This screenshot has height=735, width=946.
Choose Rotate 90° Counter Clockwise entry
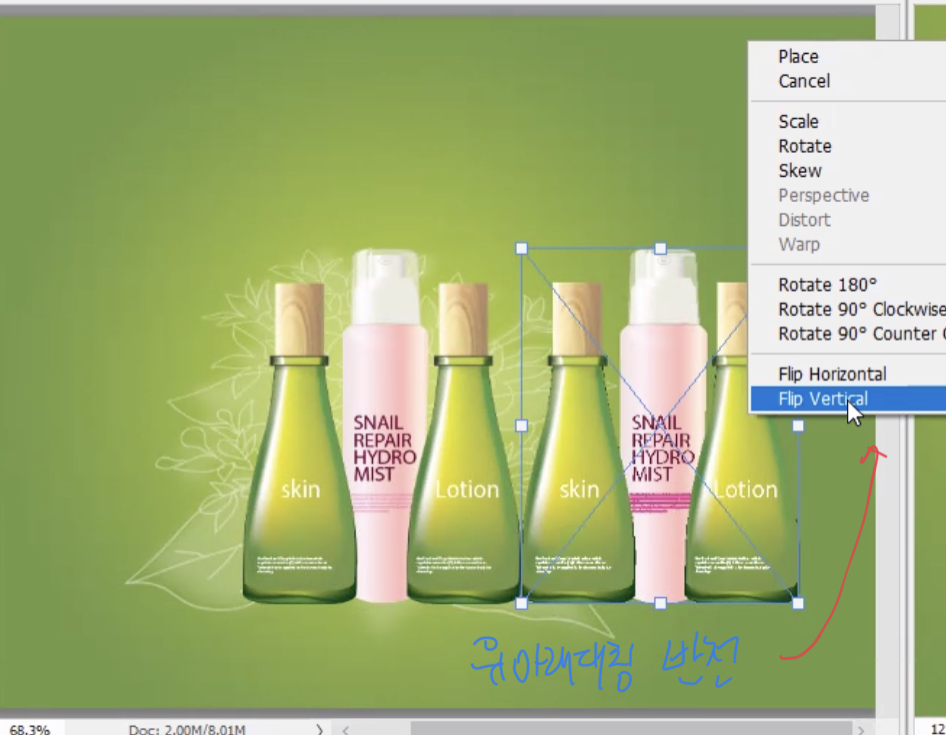[847, 334]
